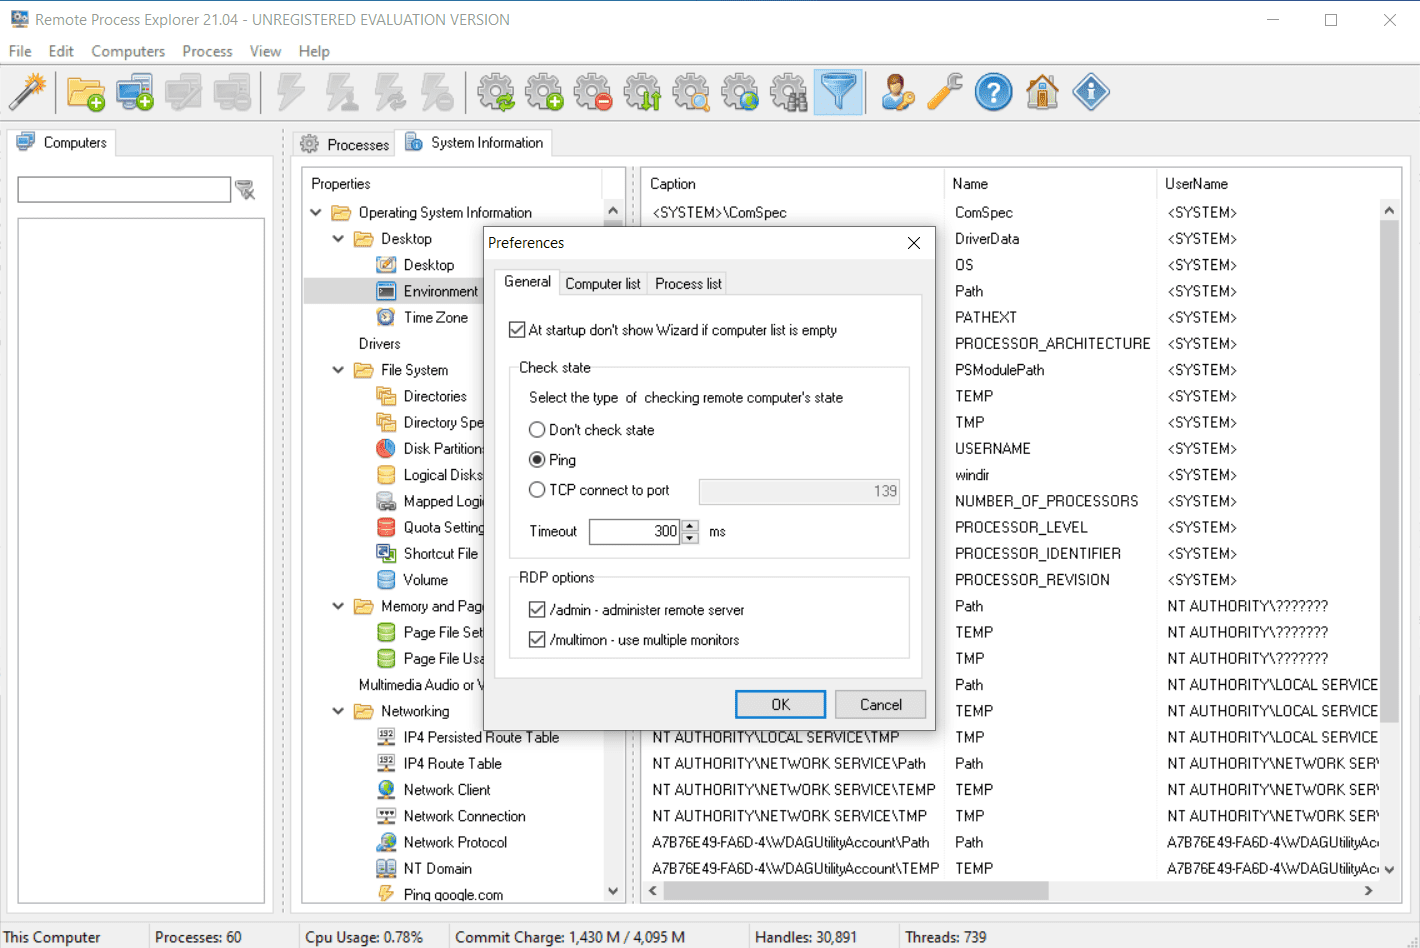Open the Computers menu
This screenshot has width=1420, height=948.
pos(128,51)
